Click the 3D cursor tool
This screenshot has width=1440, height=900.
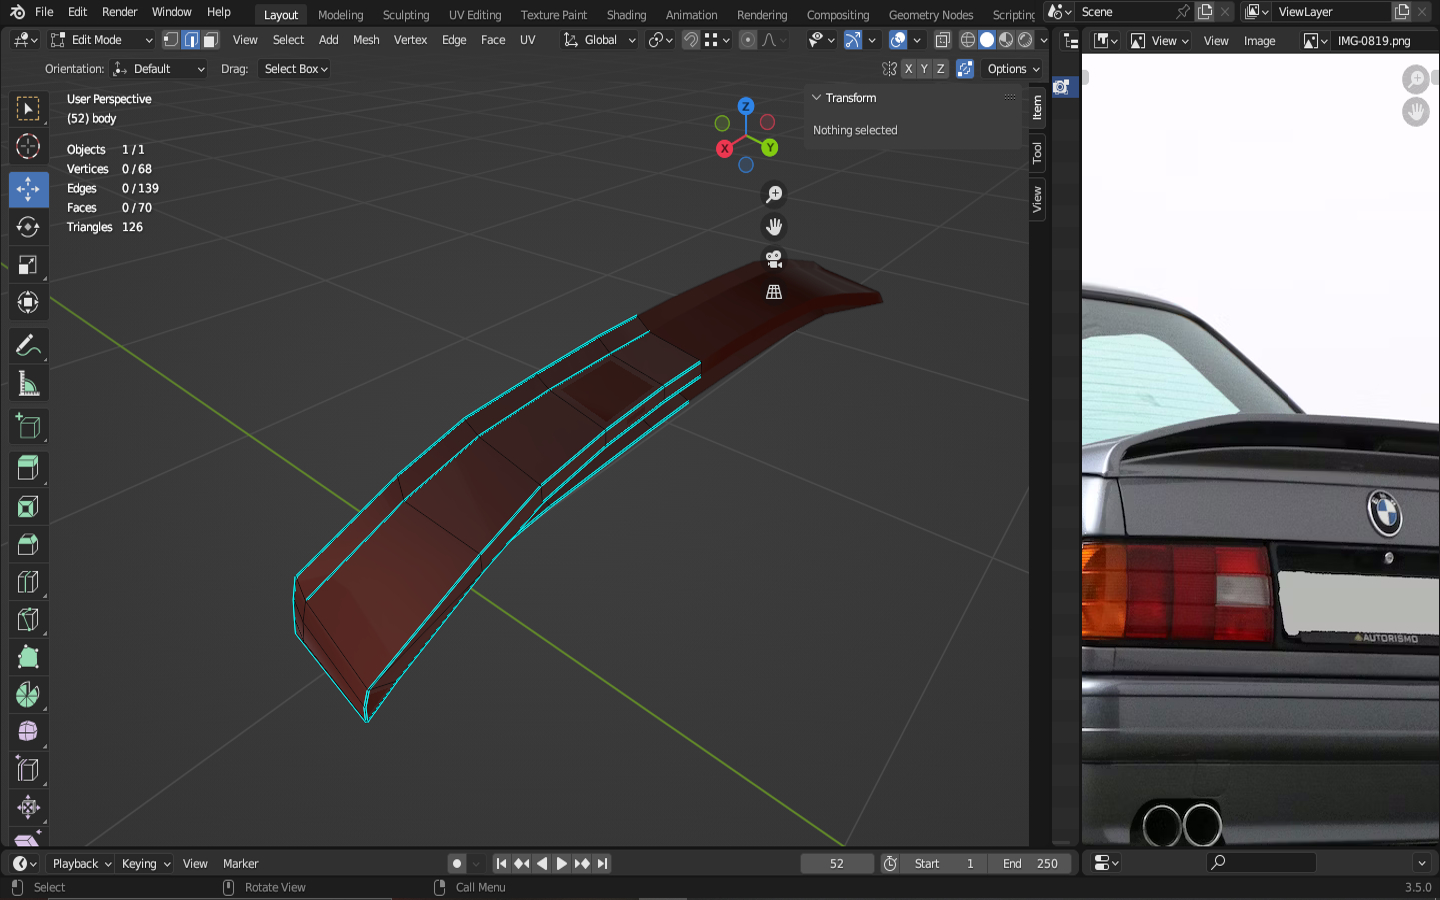tap(28, 146)
